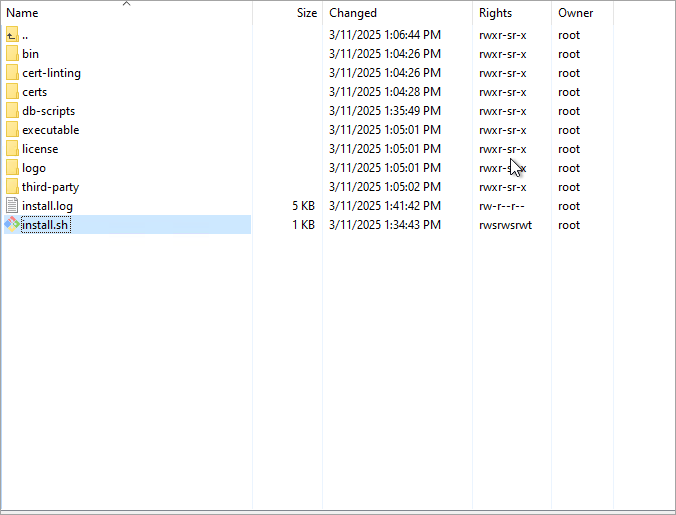Click the install.log changed date 1:41:42 PM
This screenshot has height=515, width=676.
pos(384,206)
